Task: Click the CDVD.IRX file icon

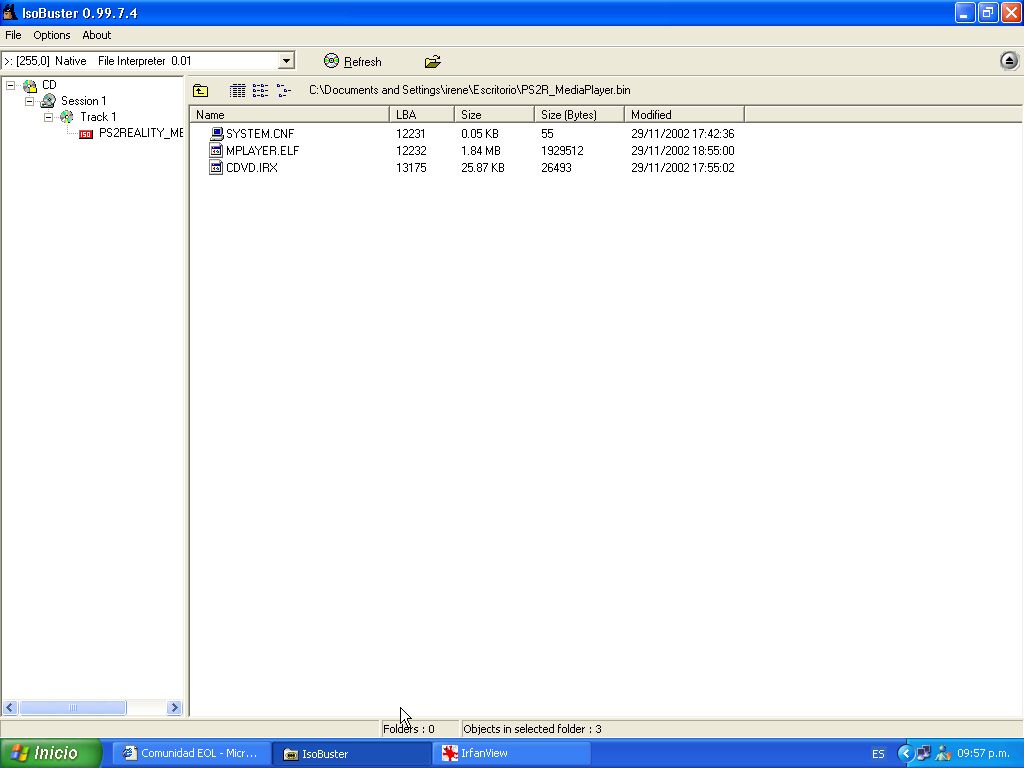Action: coord(216,168)
